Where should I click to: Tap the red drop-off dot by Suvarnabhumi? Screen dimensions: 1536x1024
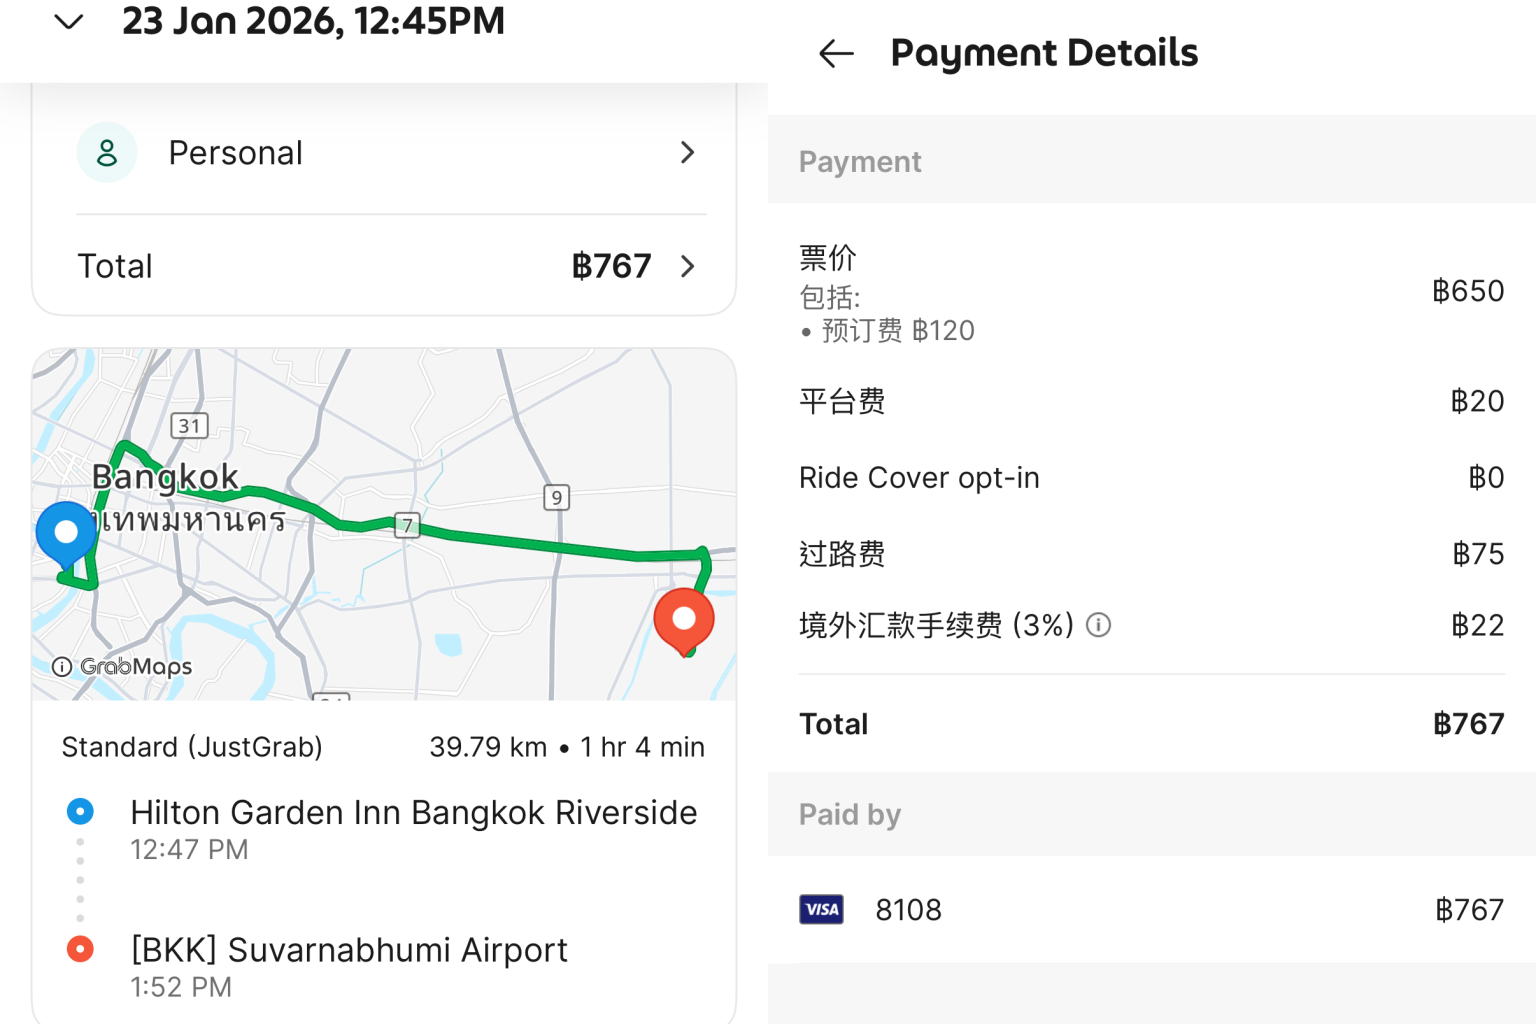(x=80, y=948)
